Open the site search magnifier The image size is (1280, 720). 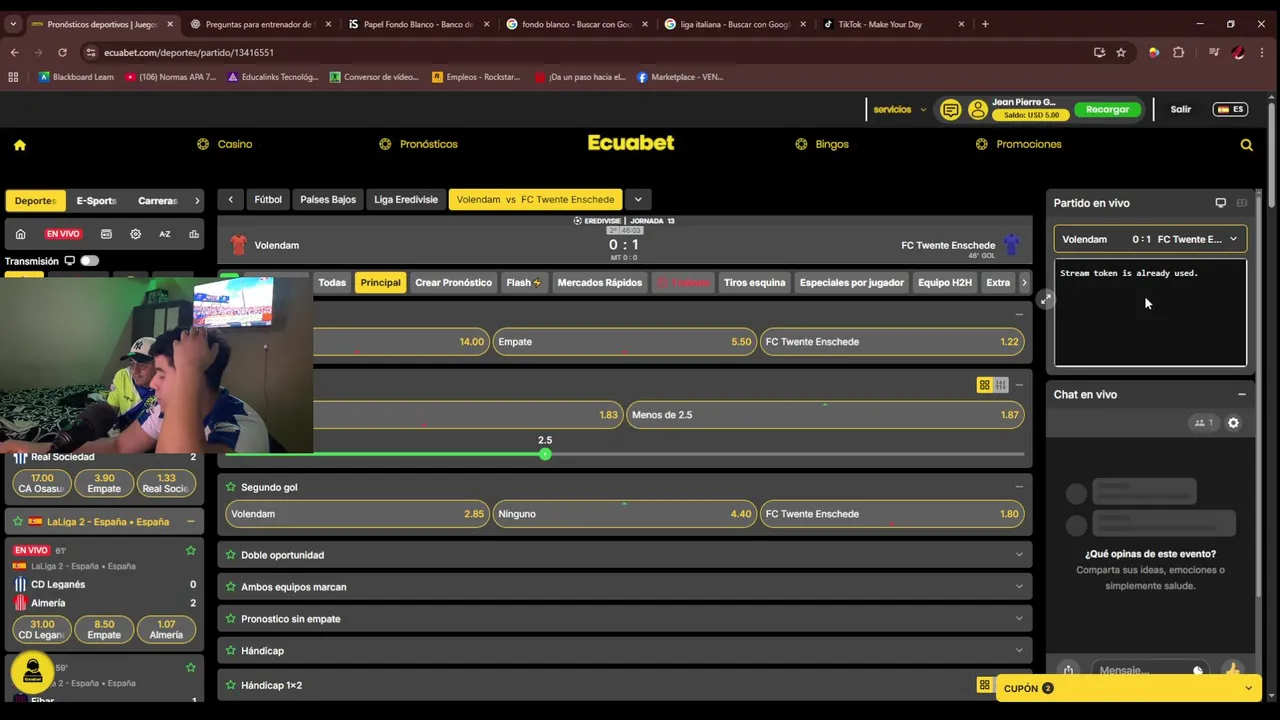1246,145
